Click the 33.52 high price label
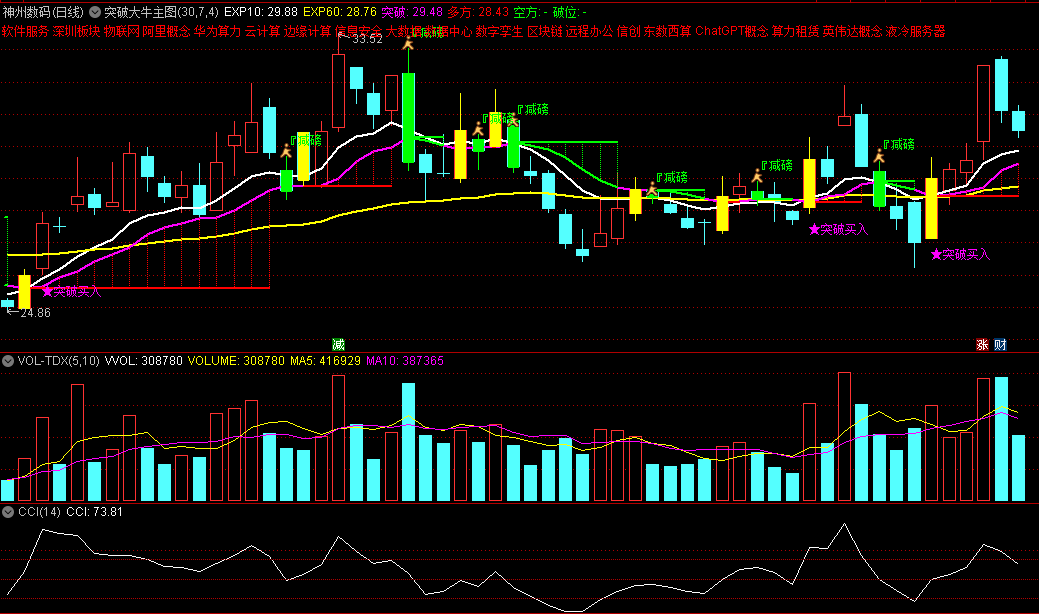 367,39
